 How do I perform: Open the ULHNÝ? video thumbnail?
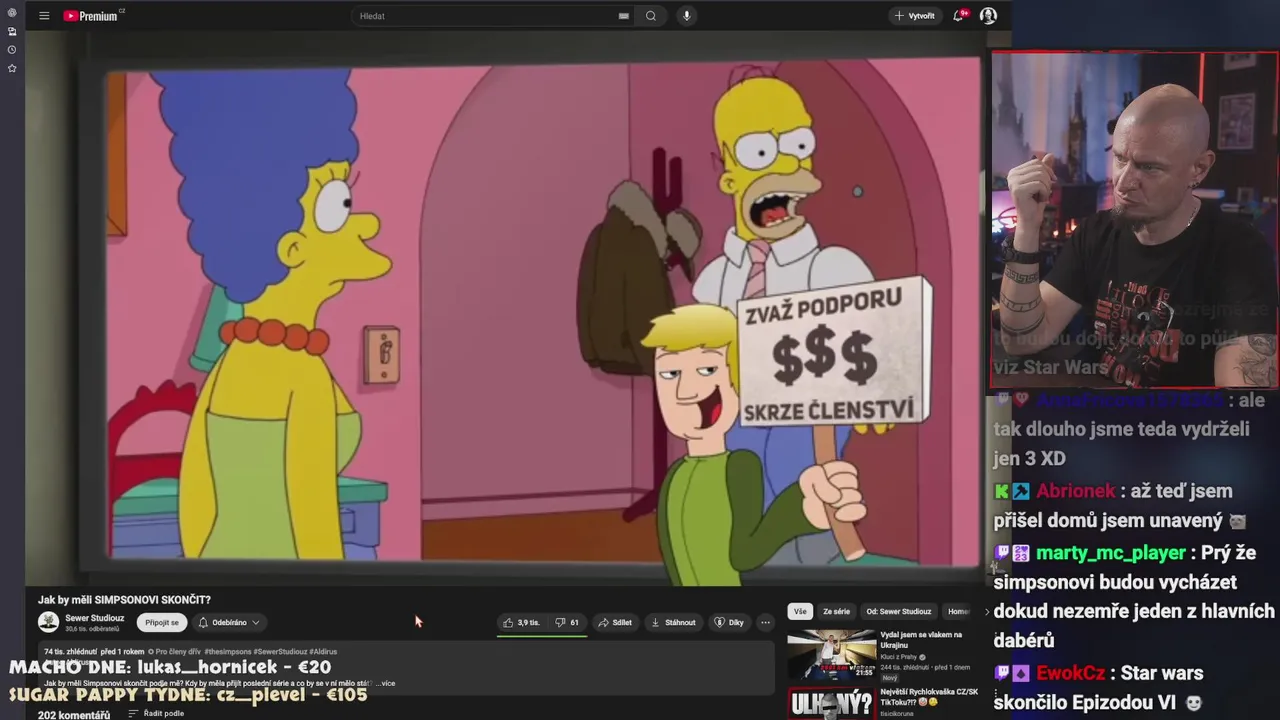(x=831, y=702)
